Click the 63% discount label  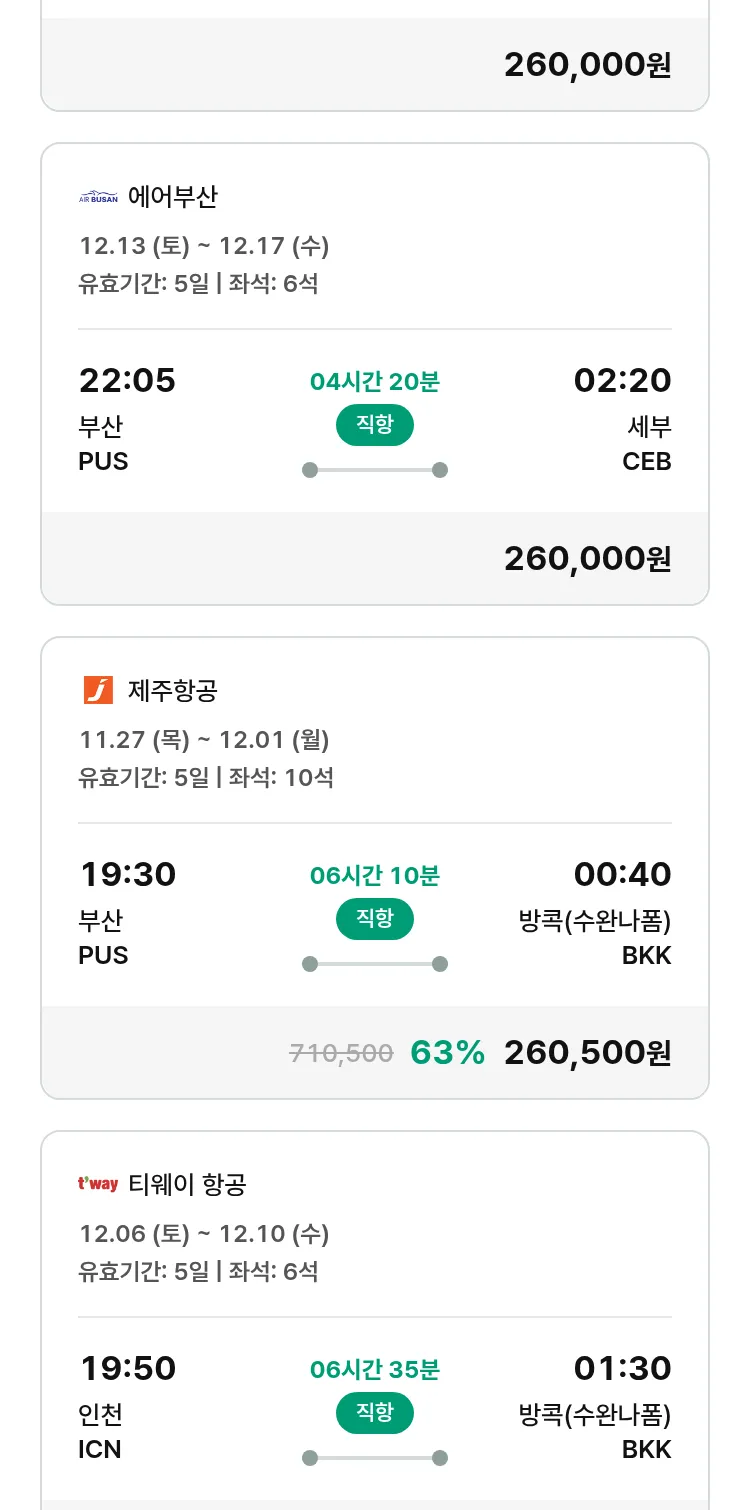coord(447,1052)
